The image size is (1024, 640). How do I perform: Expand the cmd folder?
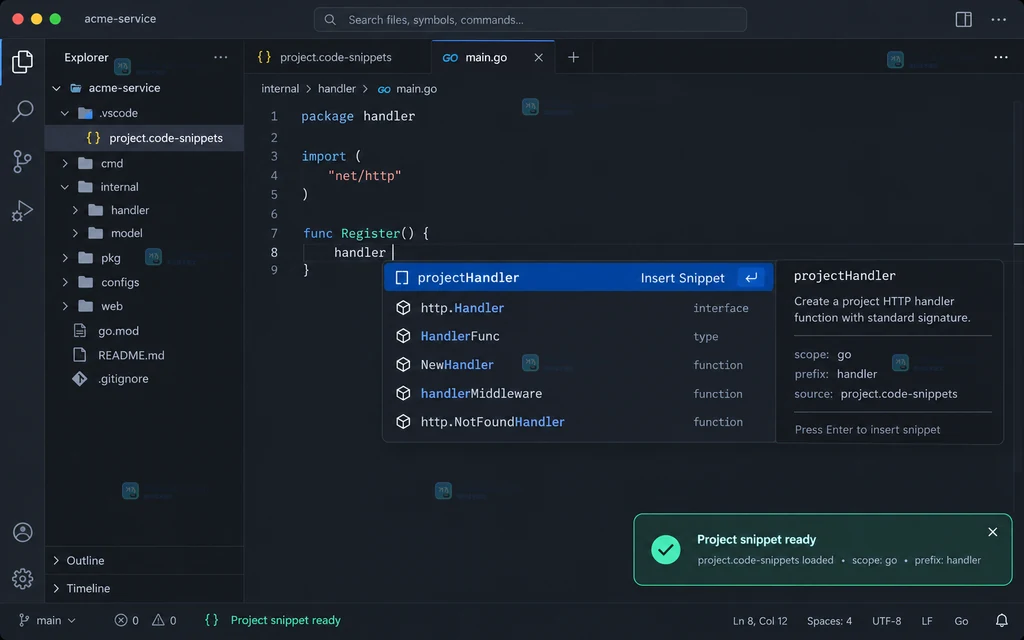(x=65, y=163)
